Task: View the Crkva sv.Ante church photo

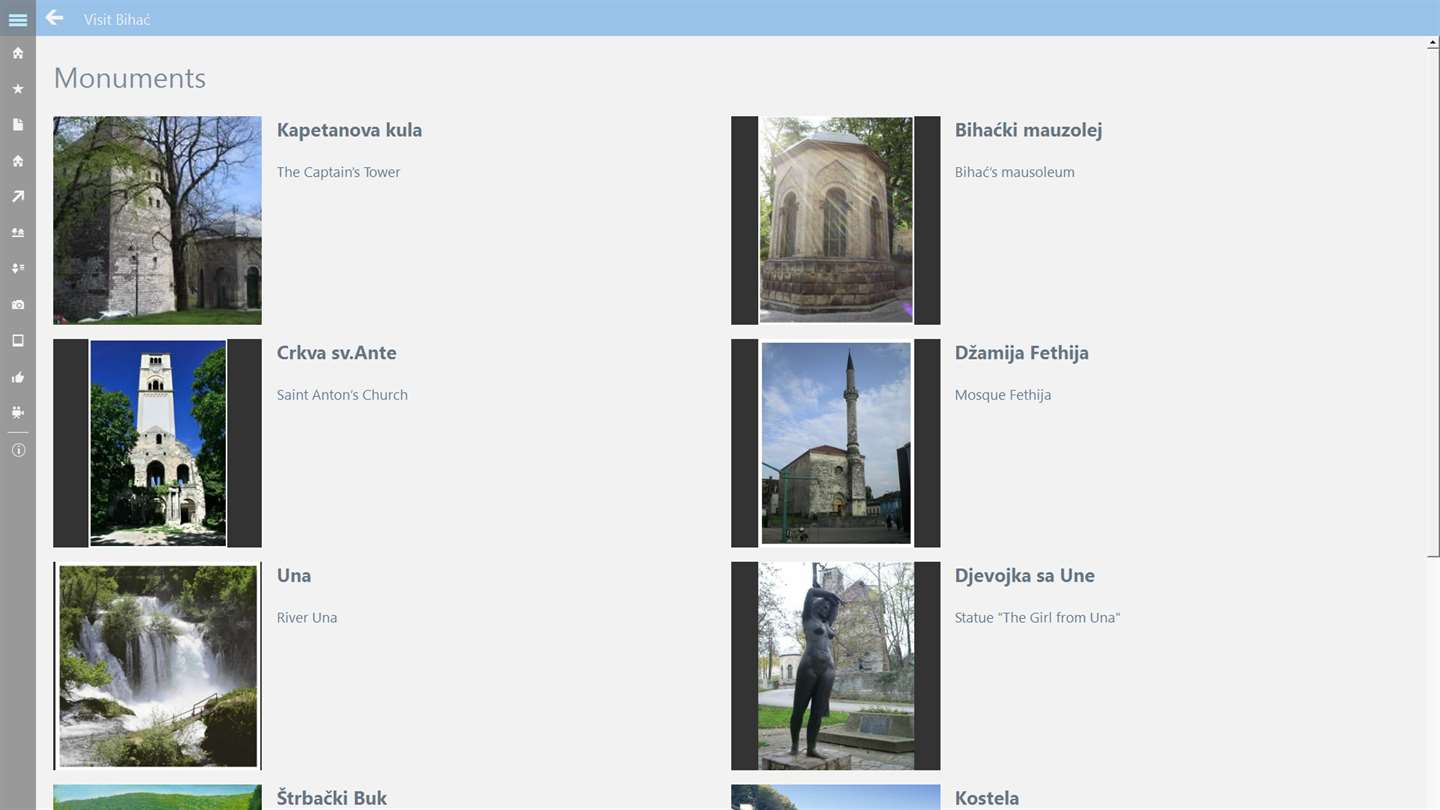Action: pyautogui.click(x=158, y=443)
